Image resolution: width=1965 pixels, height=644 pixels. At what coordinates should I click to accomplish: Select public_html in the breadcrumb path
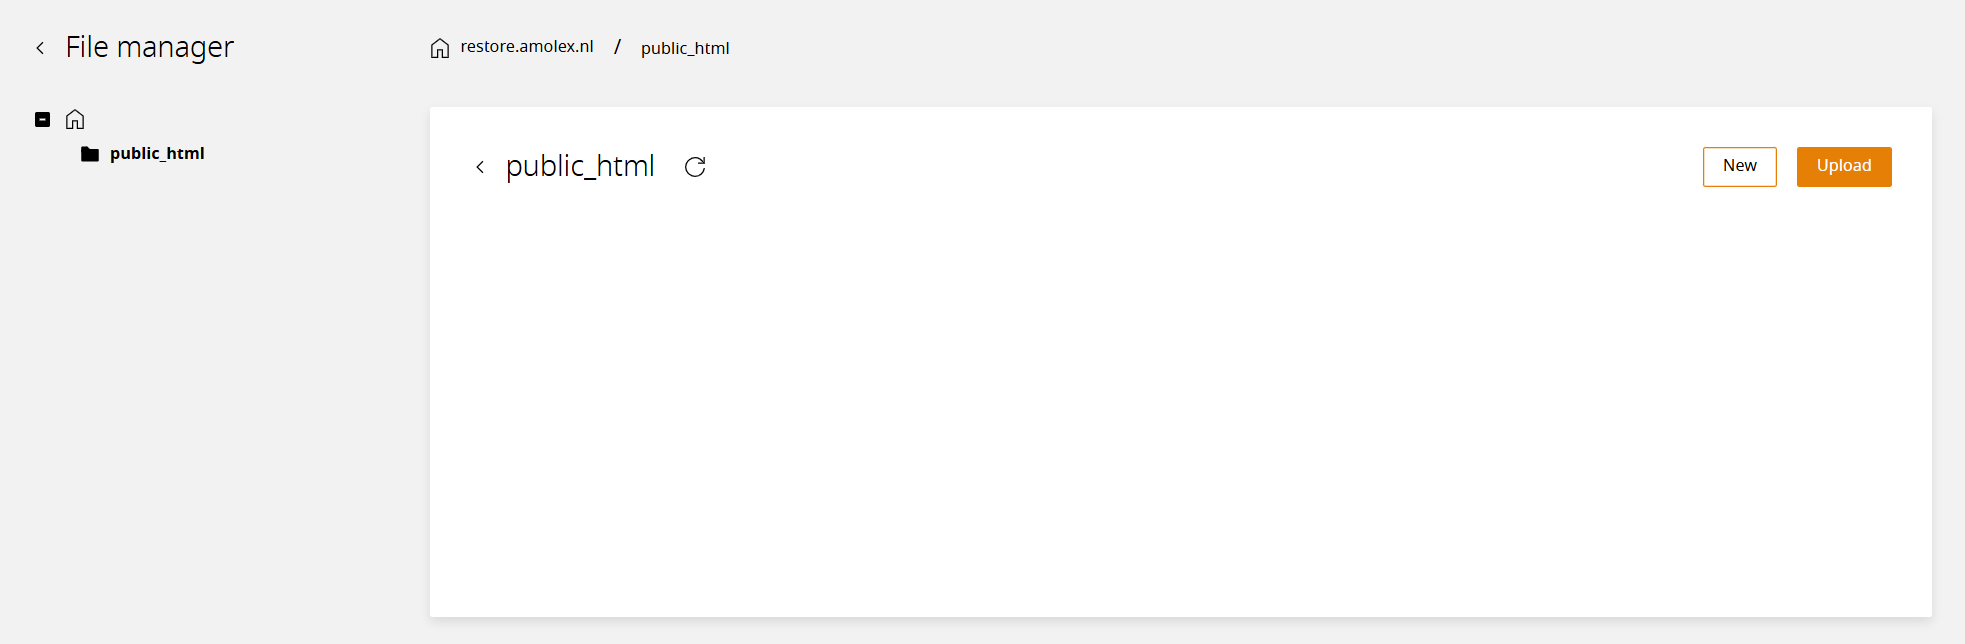pyautogui.click(x=685, y=48)
